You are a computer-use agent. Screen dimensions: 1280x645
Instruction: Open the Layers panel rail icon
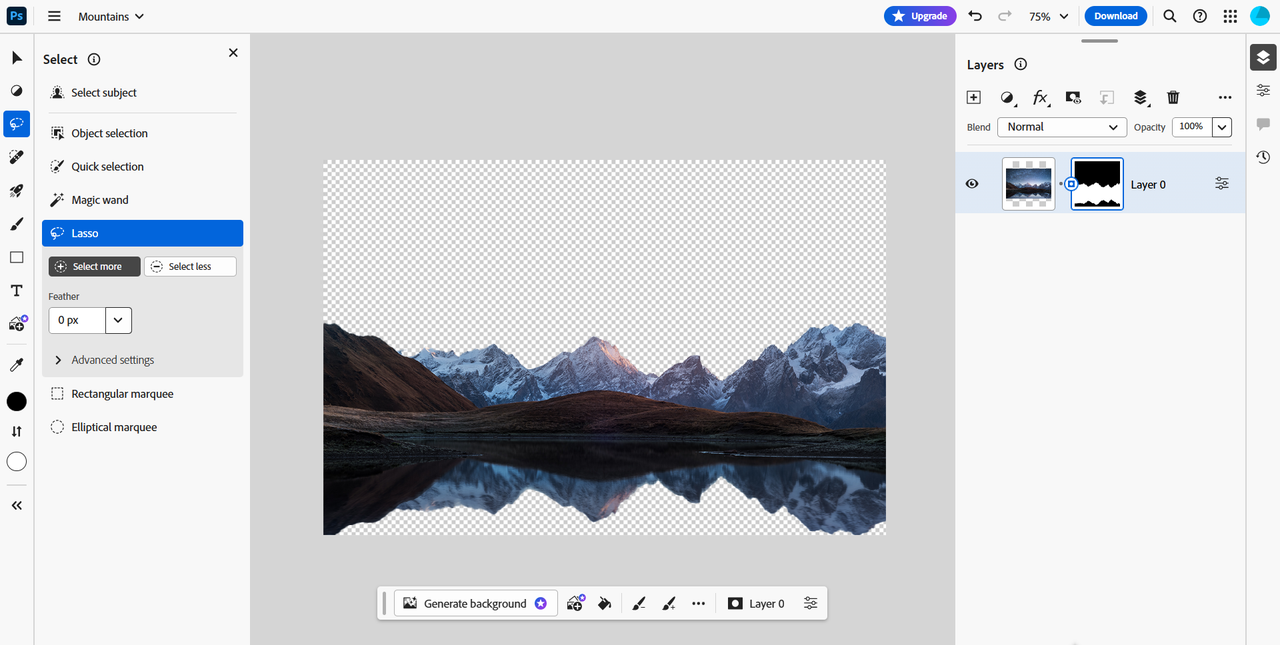click(1263, 58)
